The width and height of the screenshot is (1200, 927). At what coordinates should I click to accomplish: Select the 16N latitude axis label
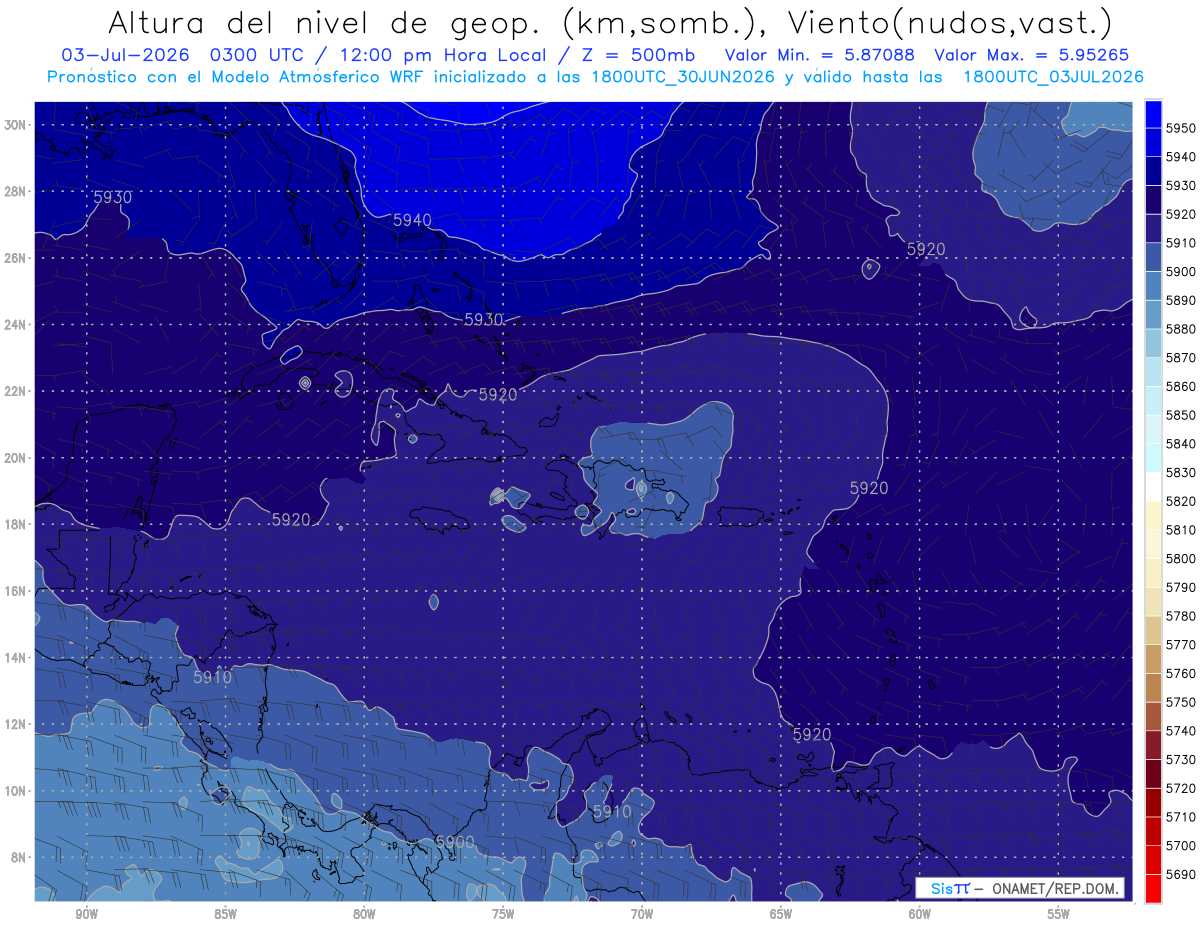point(16,591)
